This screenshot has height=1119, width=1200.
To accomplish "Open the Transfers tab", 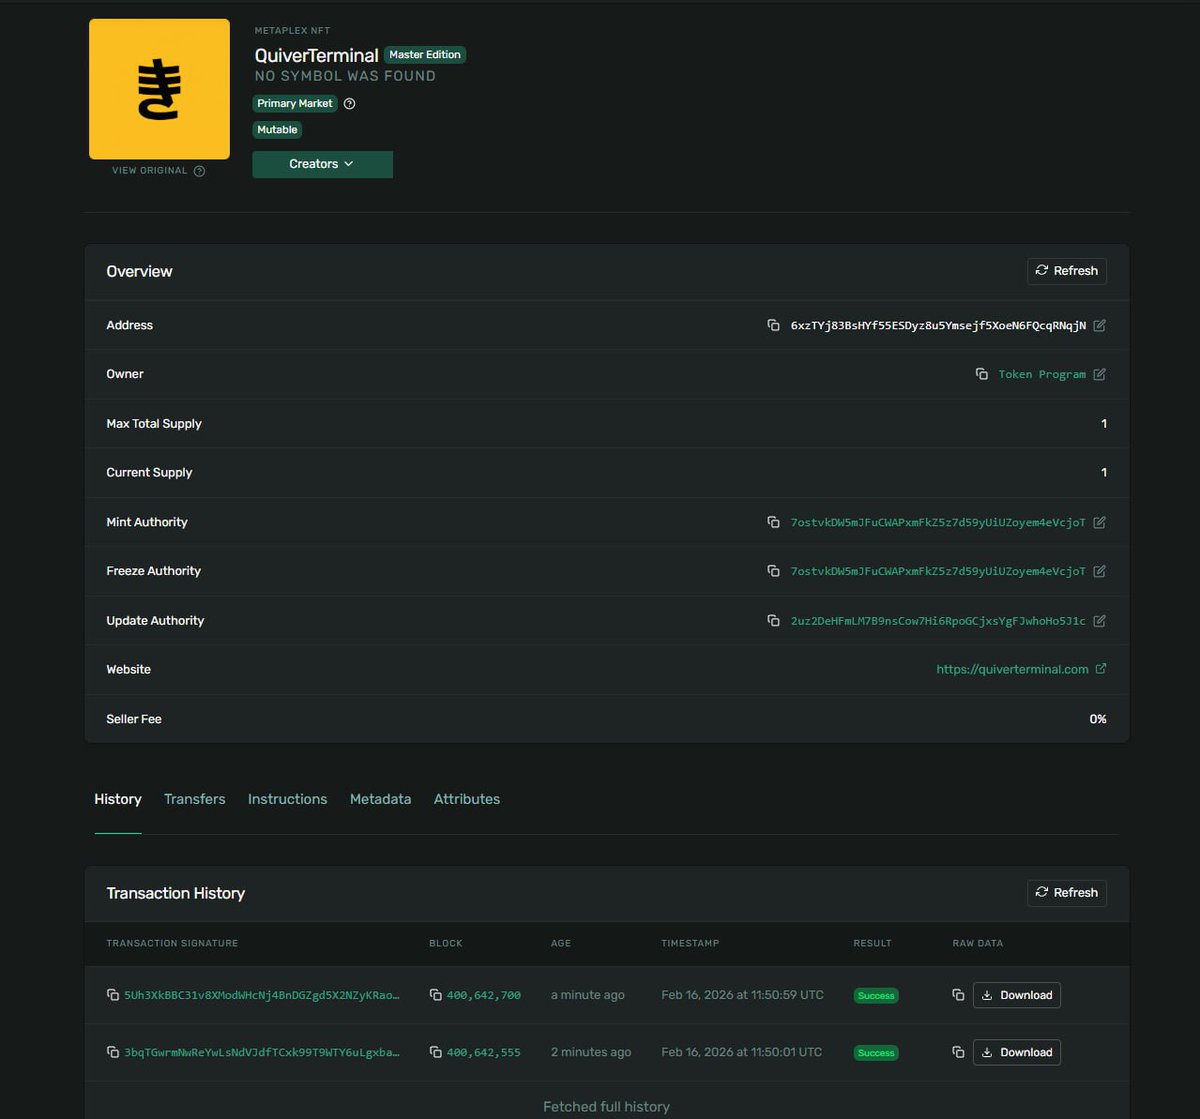I will (194, 799).
